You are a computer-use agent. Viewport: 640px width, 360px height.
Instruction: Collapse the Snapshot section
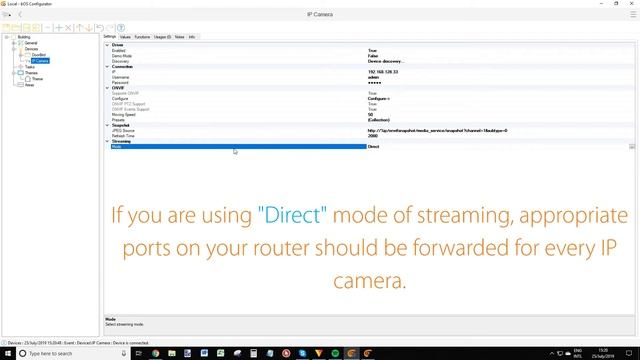107,125
